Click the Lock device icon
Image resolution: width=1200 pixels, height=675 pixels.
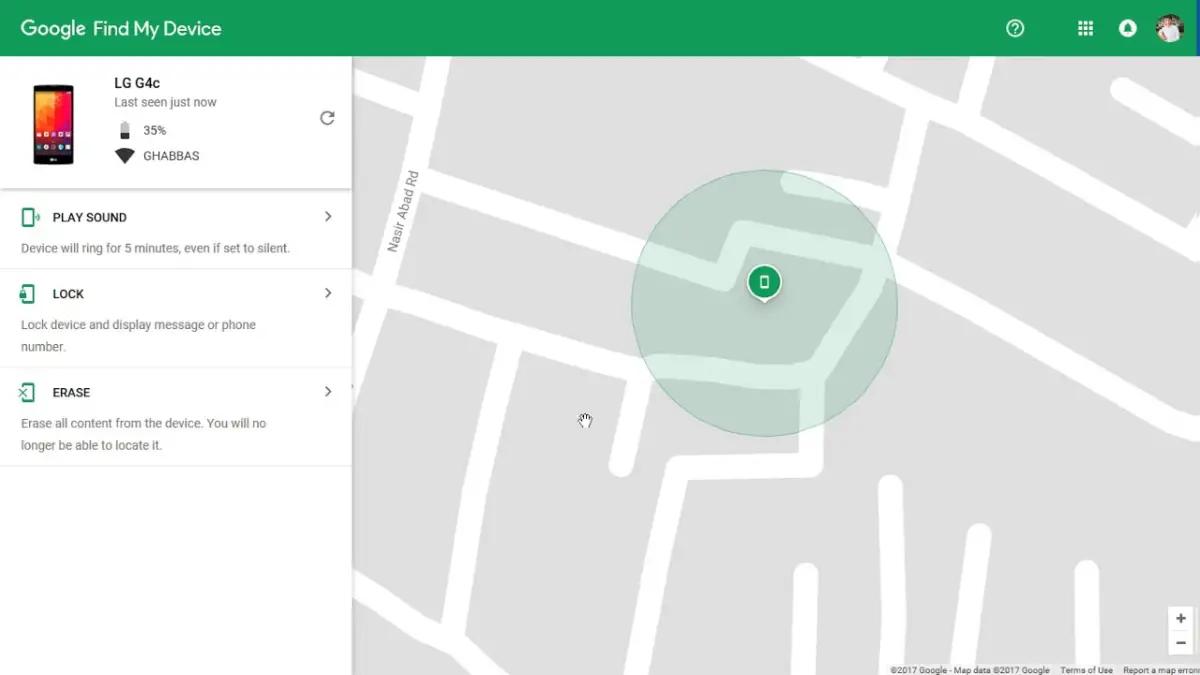(28, 294)
